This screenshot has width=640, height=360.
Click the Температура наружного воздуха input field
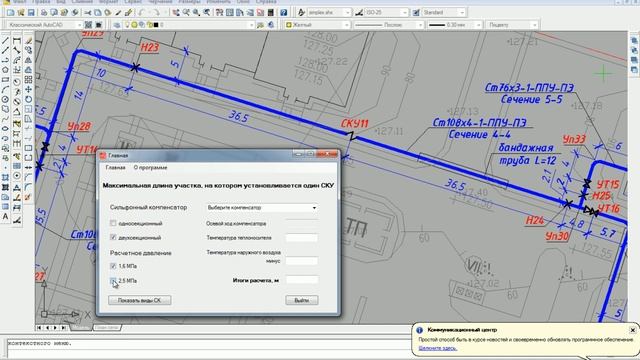click(x=302, y=261)
